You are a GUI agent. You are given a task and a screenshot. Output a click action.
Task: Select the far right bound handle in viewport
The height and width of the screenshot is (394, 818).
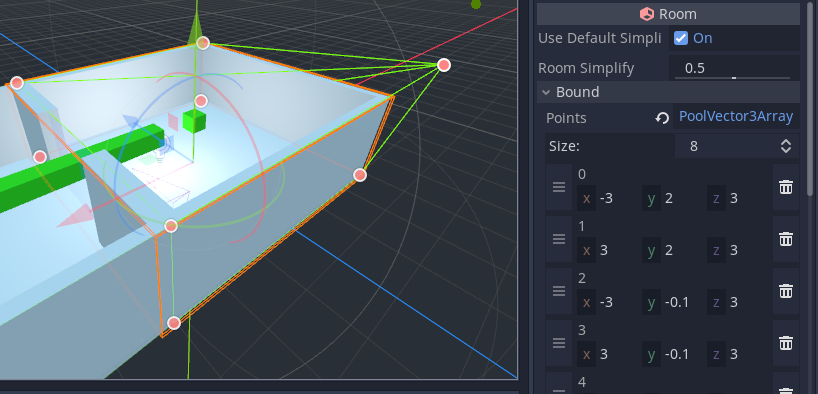(444, 65)
